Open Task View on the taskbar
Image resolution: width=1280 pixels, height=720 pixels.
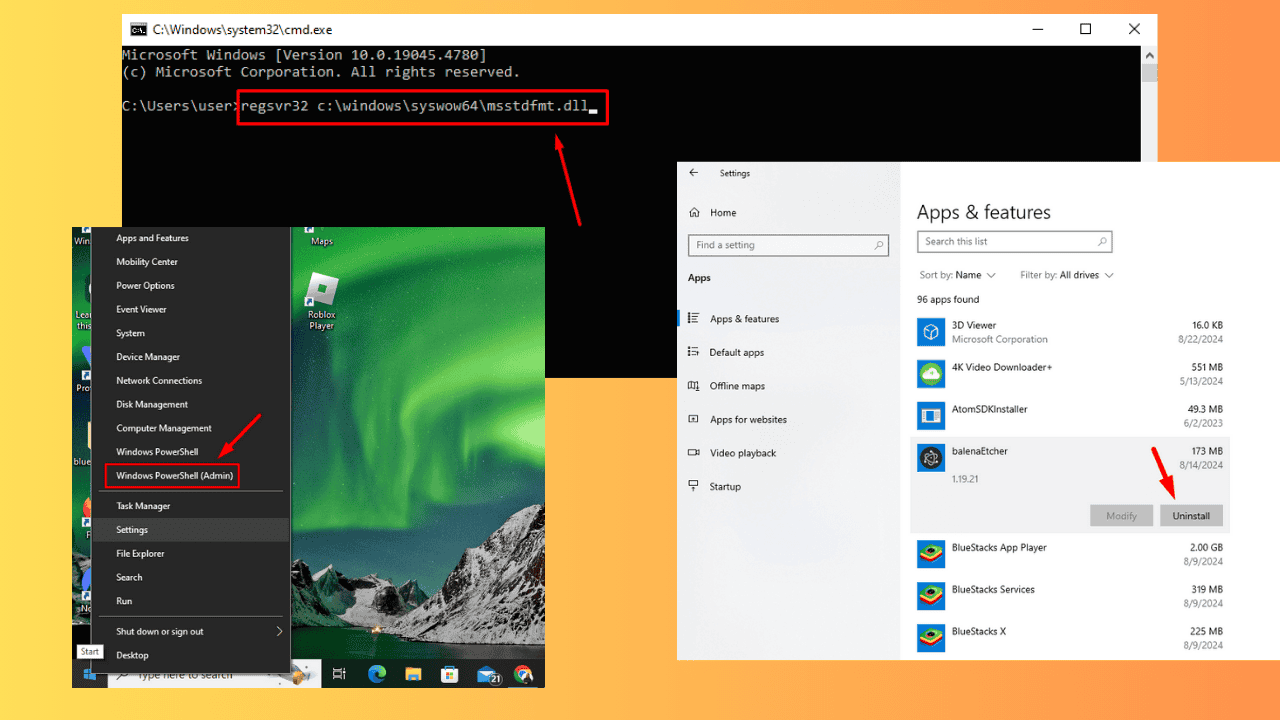339,674
